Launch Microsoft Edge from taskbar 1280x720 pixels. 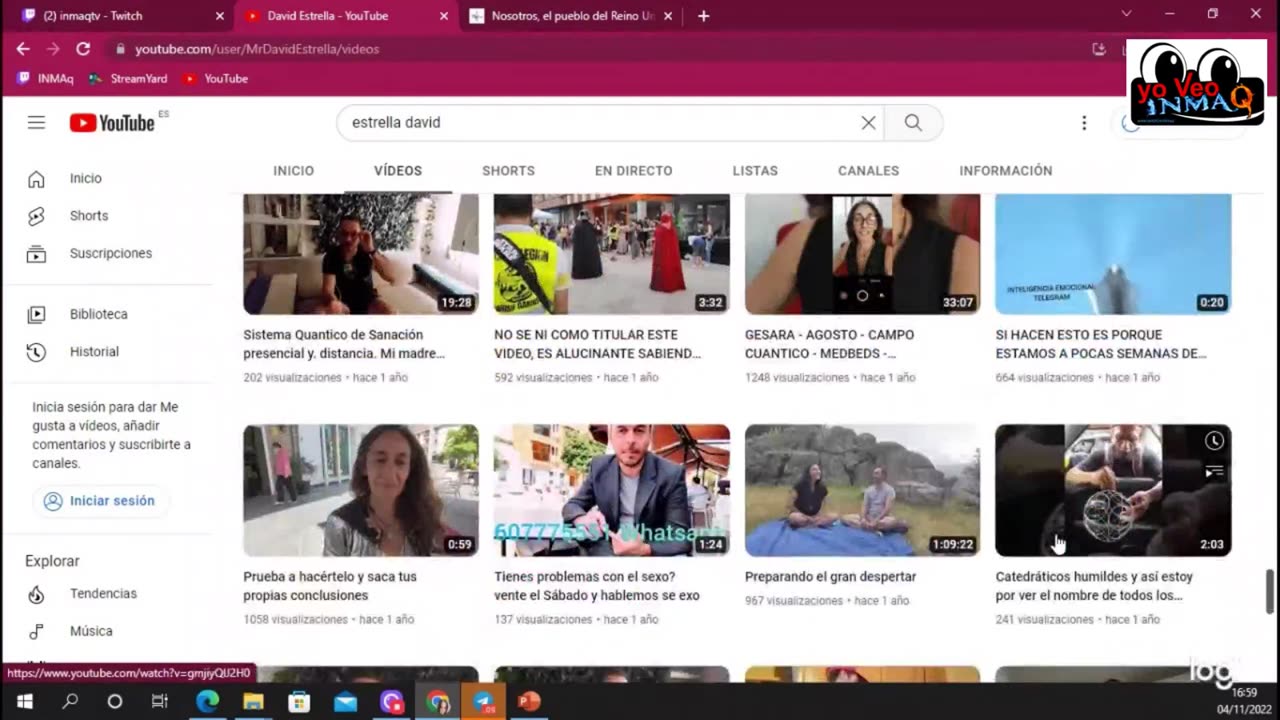(x=207, y=702)
